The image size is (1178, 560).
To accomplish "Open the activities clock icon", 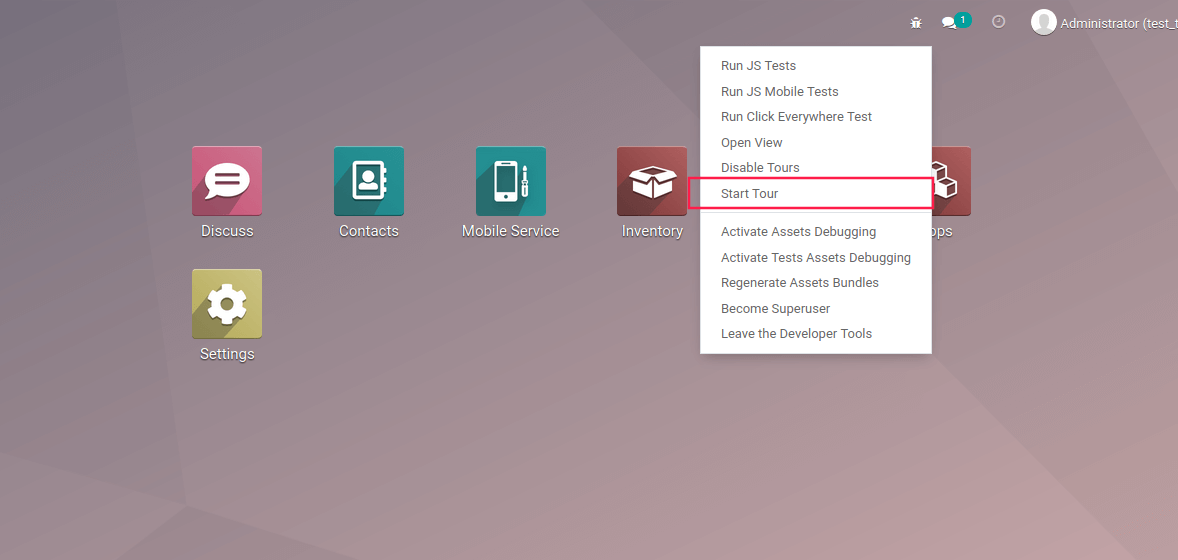I will tap(998, 22).
